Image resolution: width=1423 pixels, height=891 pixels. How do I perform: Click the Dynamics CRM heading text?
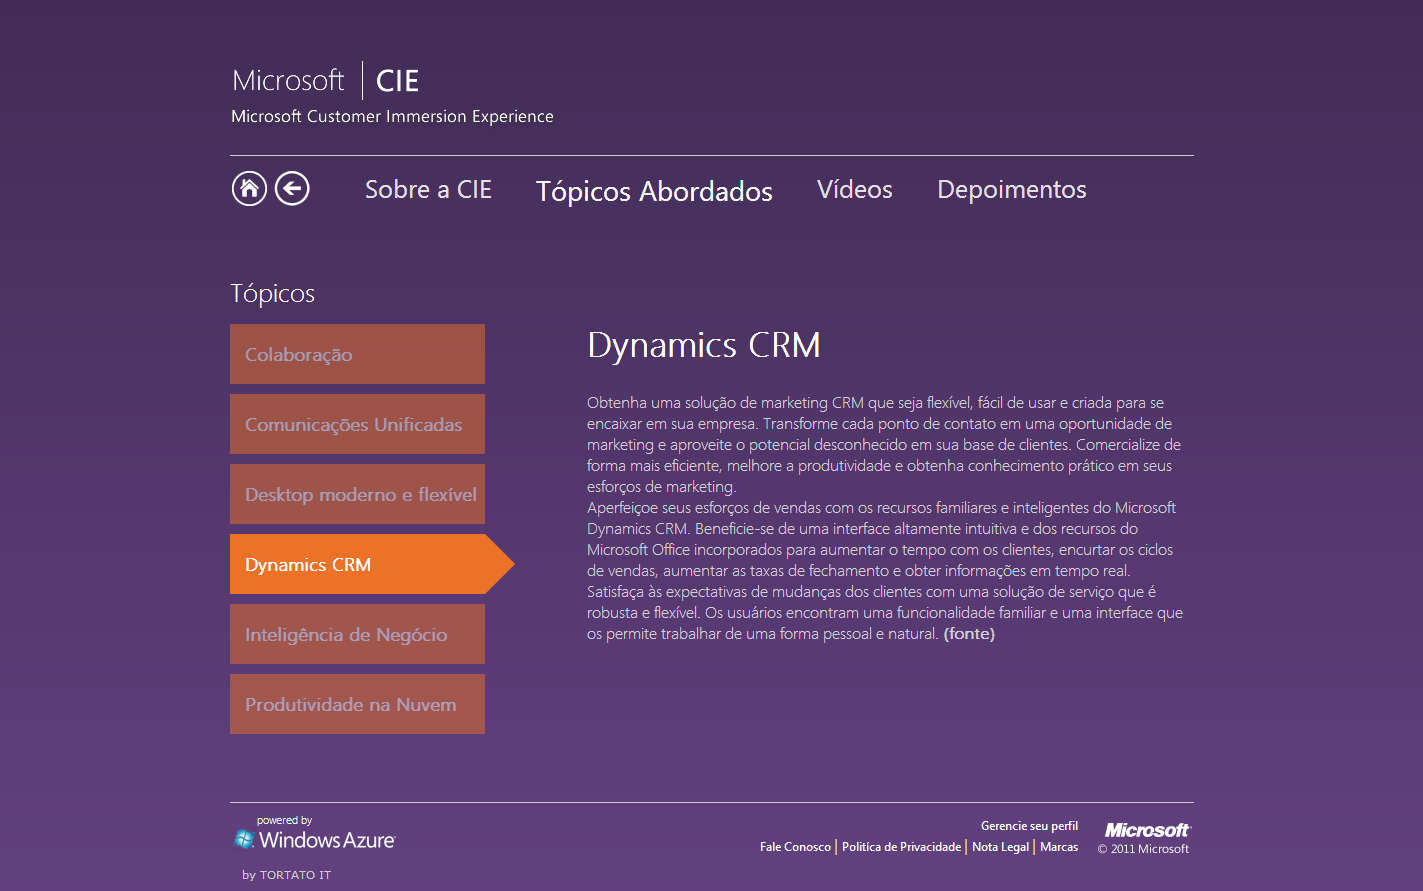click(704, 345)
